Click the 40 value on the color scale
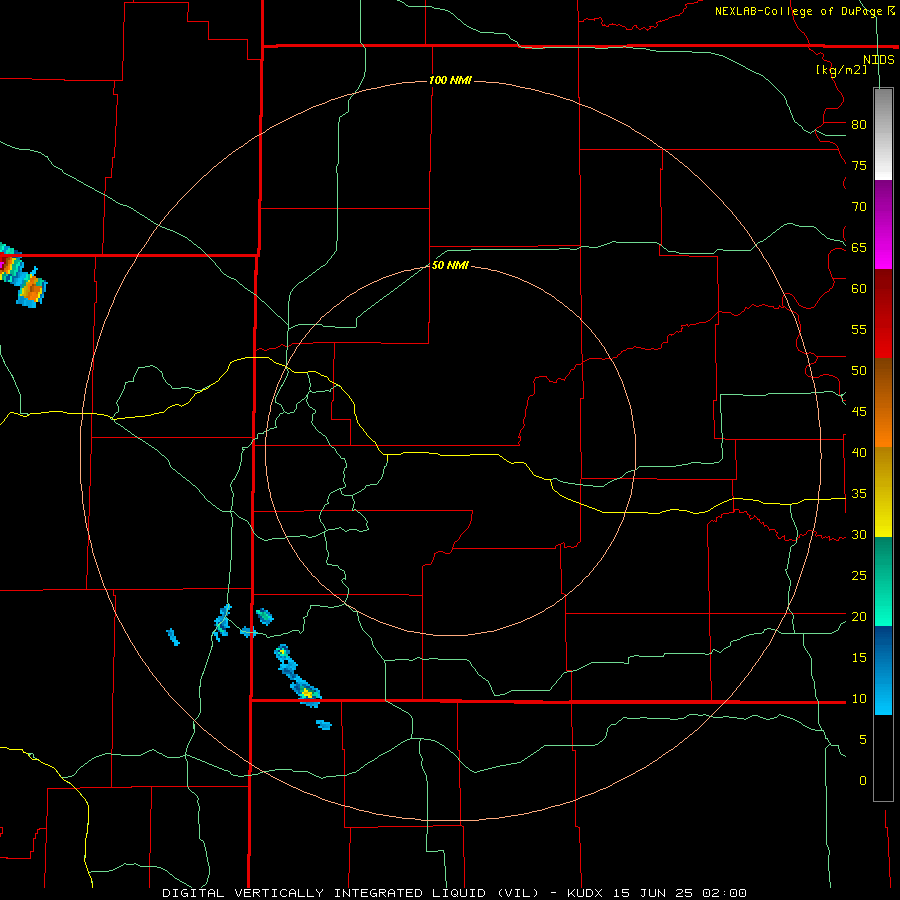This screenshot has height=900, width=900. coord(859,453)
